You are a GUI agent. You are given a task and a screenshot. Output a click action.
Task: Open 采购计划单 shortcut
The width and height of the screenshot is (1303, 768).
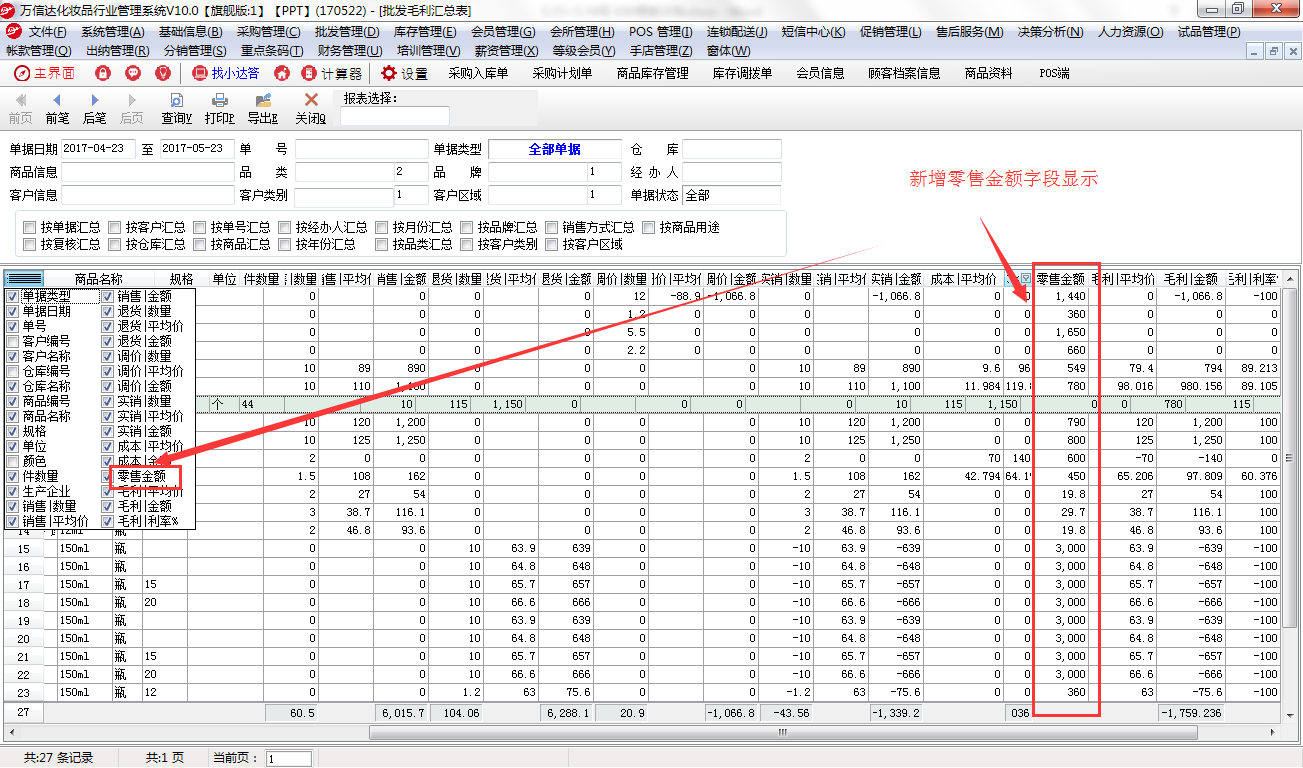point(562,73)
